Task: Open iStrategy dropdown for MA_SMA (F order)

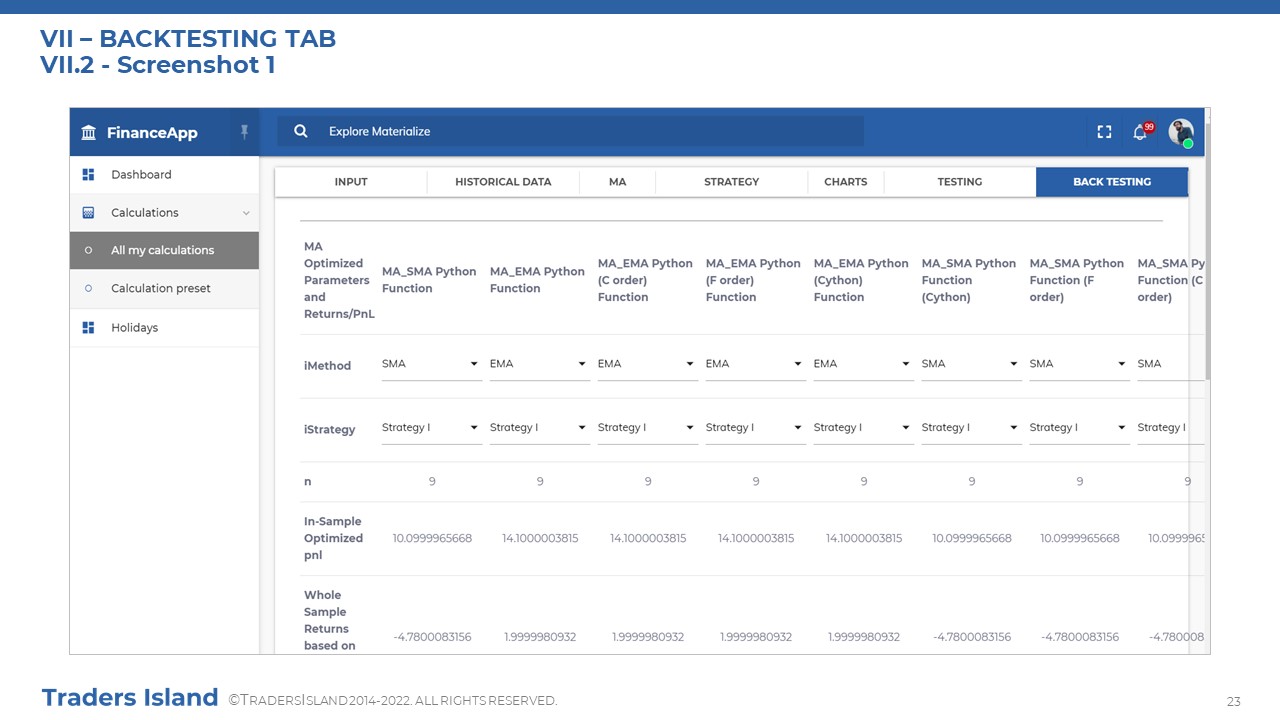Action: tap(1079, 428)
